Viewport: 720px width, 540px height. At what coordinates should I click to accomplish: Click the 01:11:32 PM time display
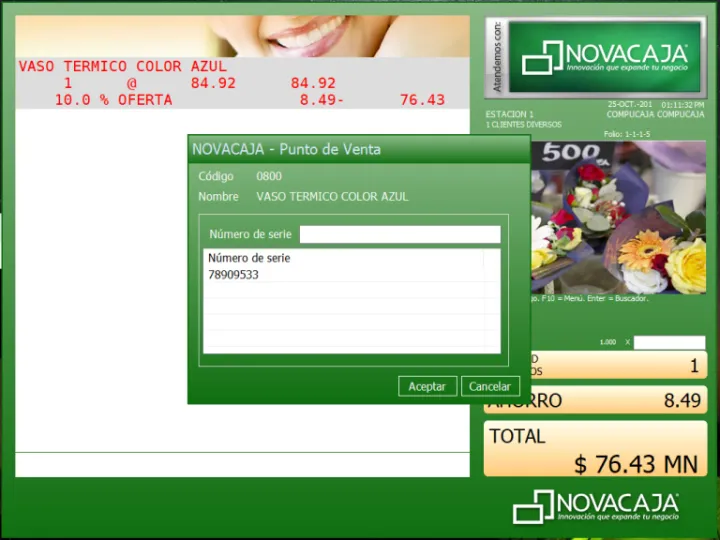683,105
